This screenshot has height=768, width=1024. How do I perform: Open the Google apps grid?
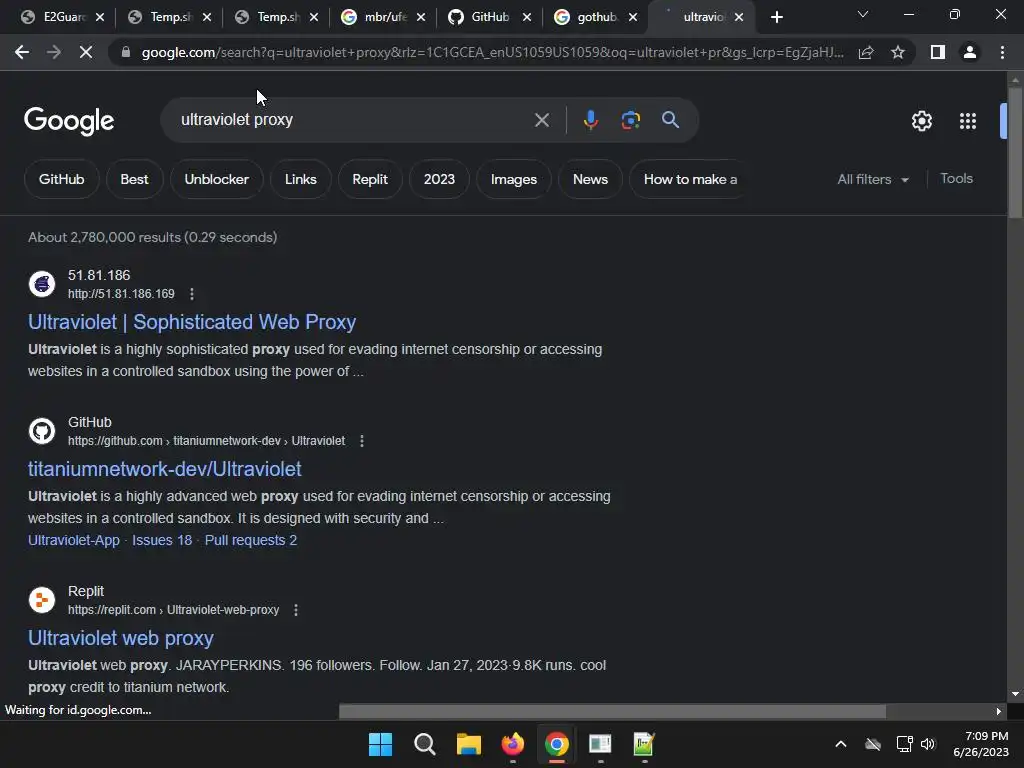click(967, 121)
